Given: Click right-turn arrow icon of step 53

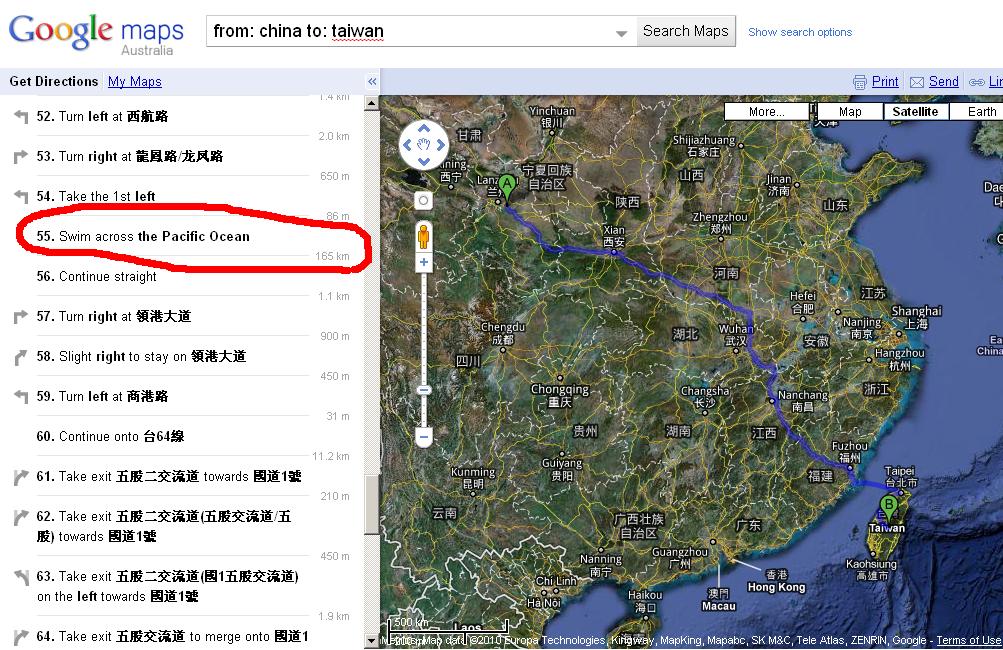Looking at the screenshot, I should (21, 156).
